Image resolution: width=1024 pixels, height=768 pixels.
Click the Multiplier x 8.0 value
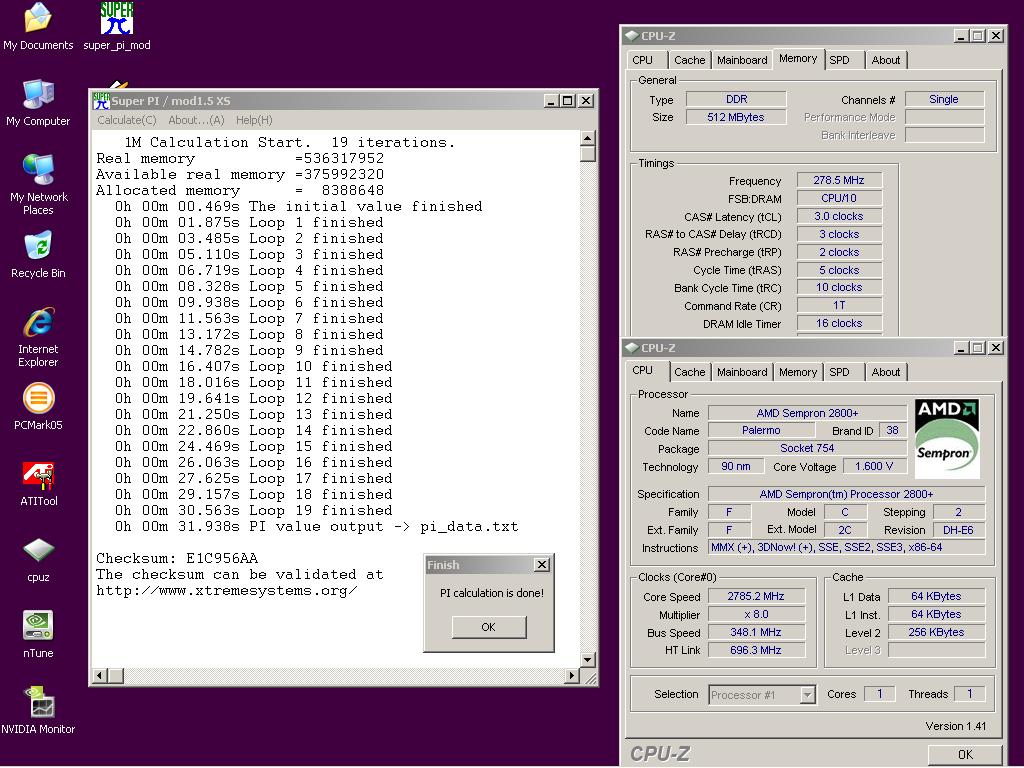(x=756, y=615)
